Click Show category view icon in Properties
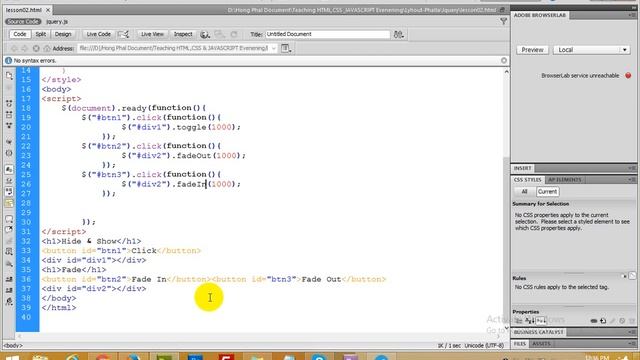 point(519,321)
